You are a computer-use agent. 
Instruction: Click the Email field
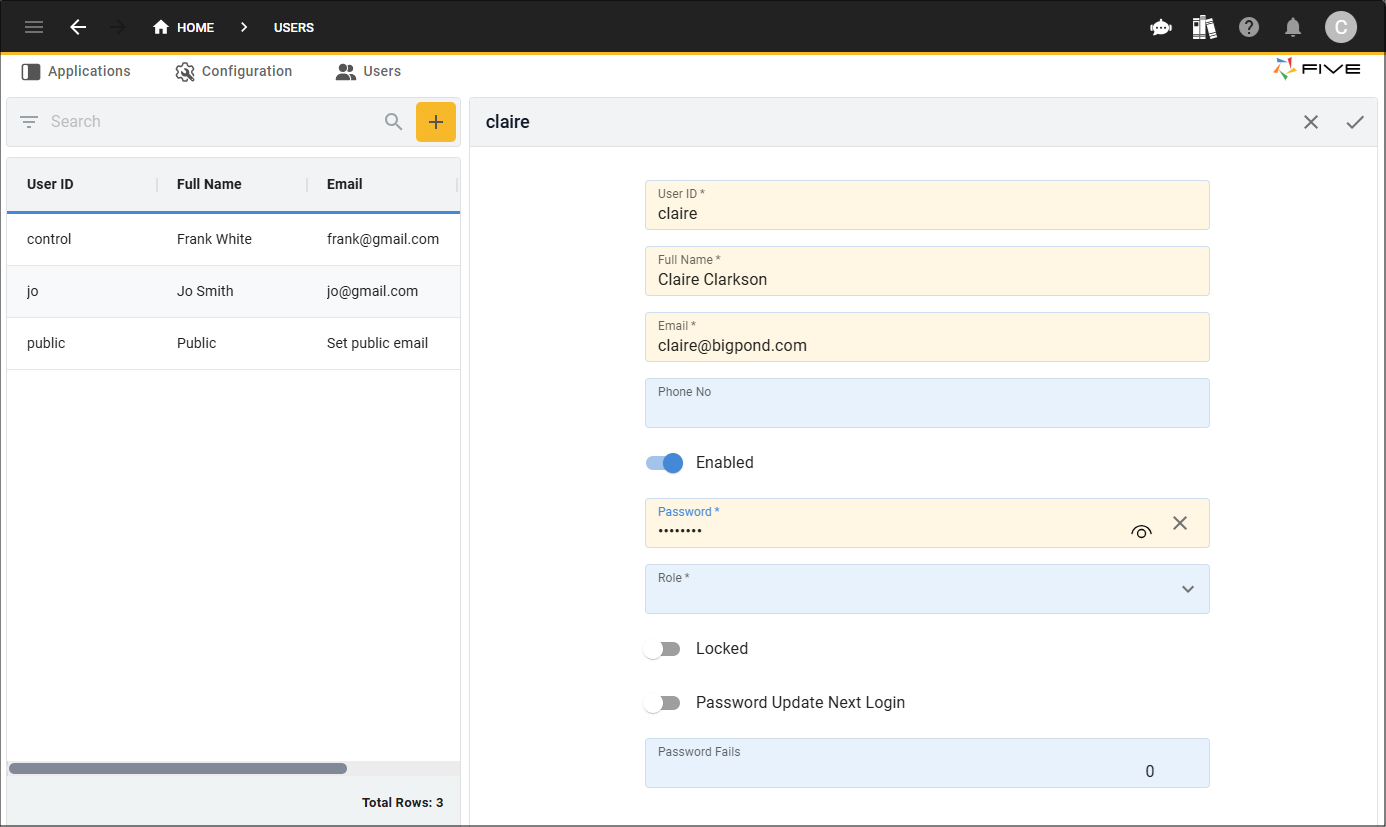point(927,337)
